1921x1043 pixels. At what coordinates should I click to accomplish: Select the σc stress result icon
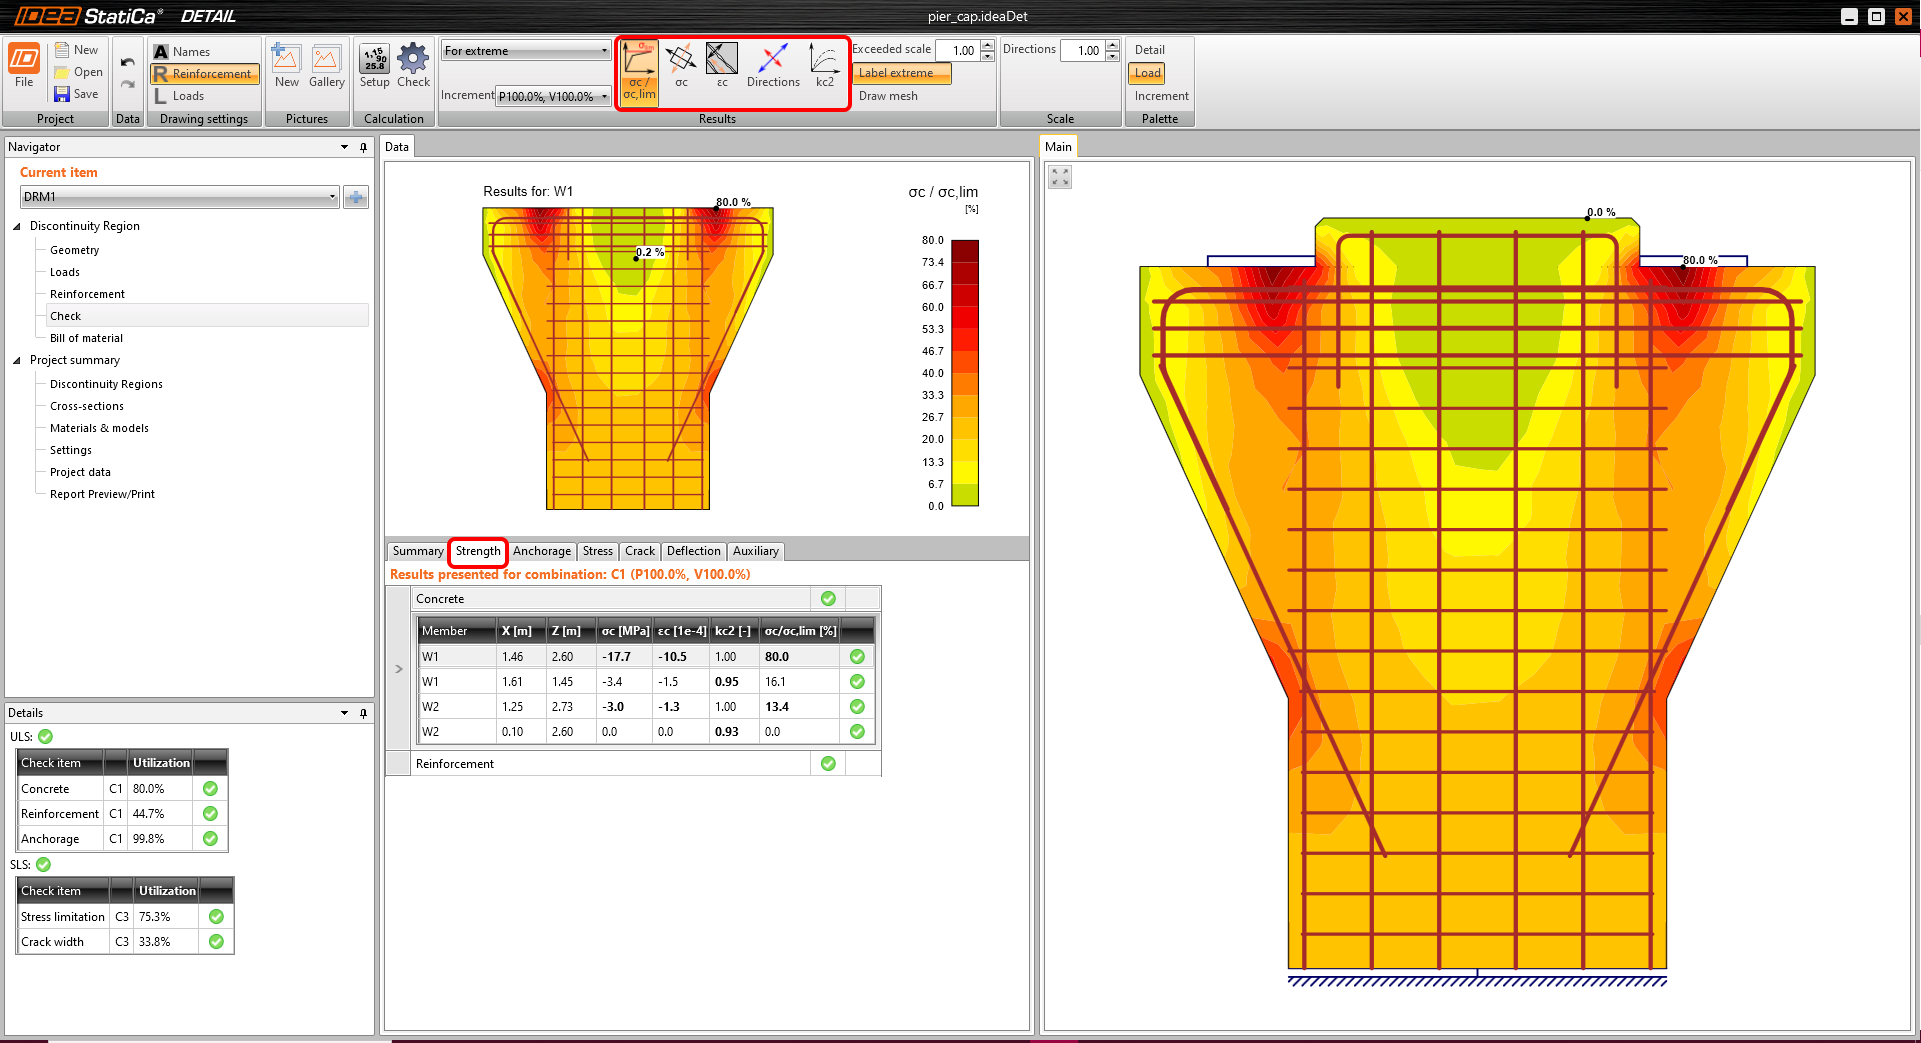pyautogui.click(x=681, y=60)
